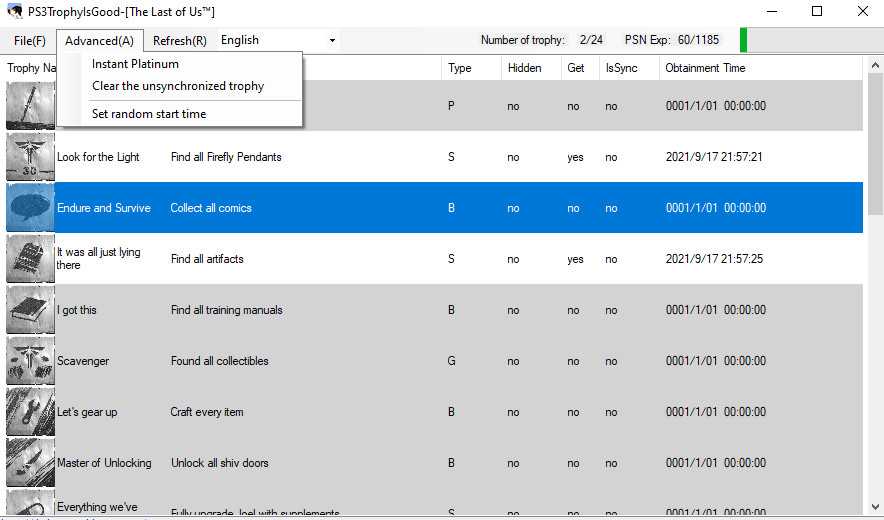The width and height of the screenshot is (884, 520).
Task: Click the green PSN Exp progress bar
Action: [743, 40]
